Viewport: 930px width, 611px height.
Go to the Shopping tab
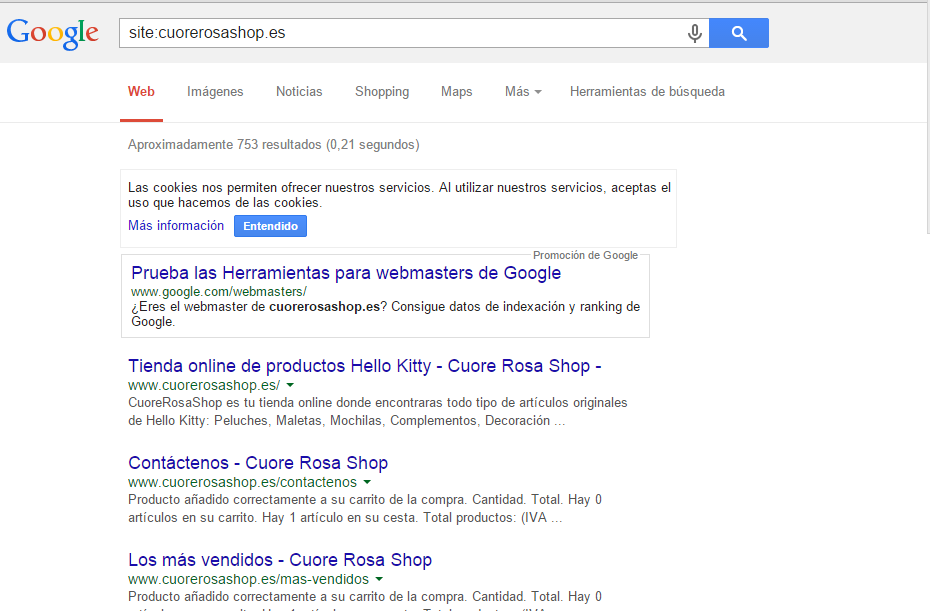[382, 92]
